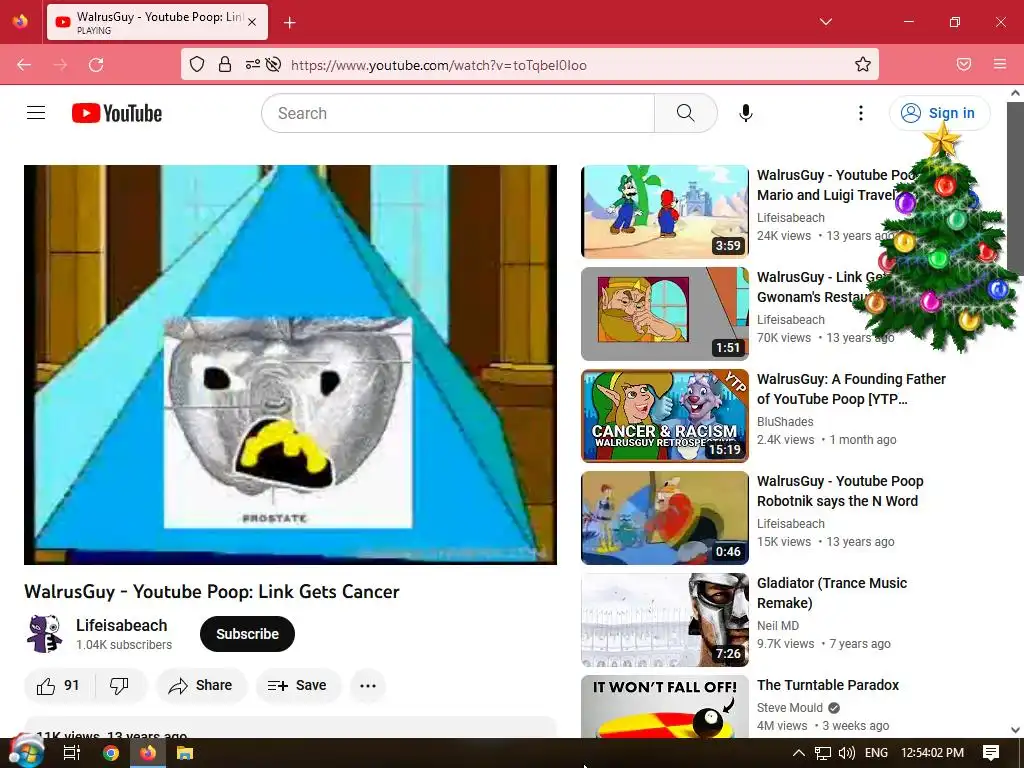Viewport: 1024px width, 768px height.
Task: Bookmark this page with star icon
Action: point(863,64)
